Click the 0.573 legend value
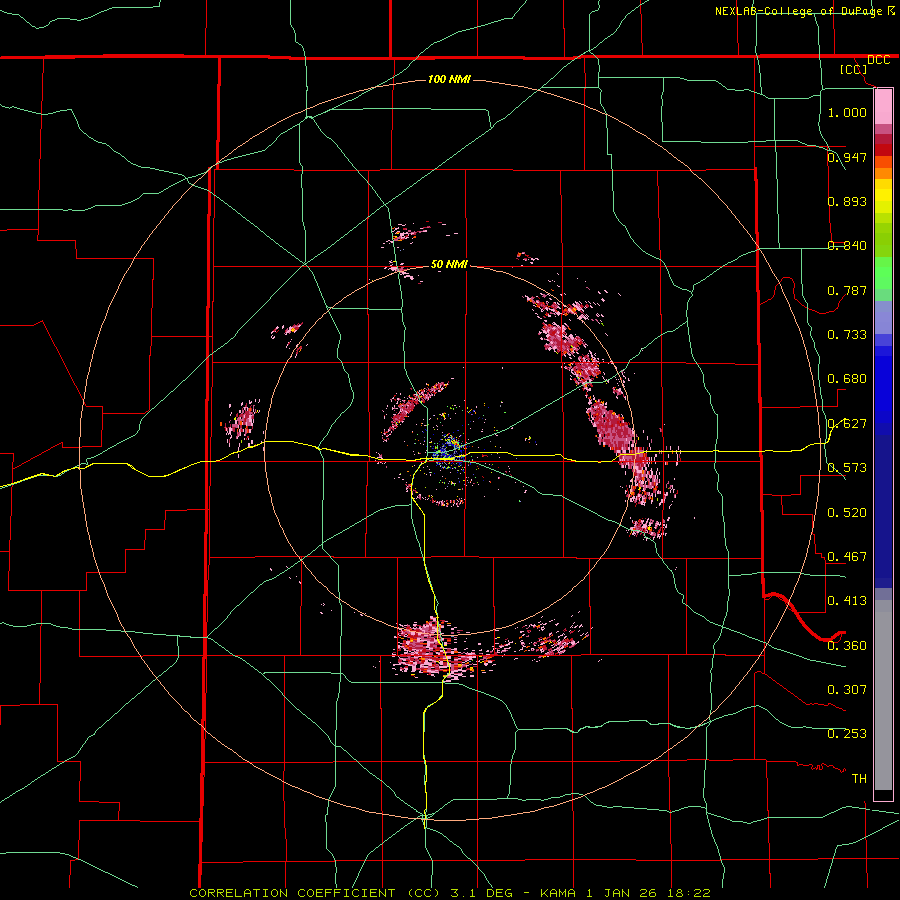The height and width of the screenshot is (900, 900). click(847, 468)
